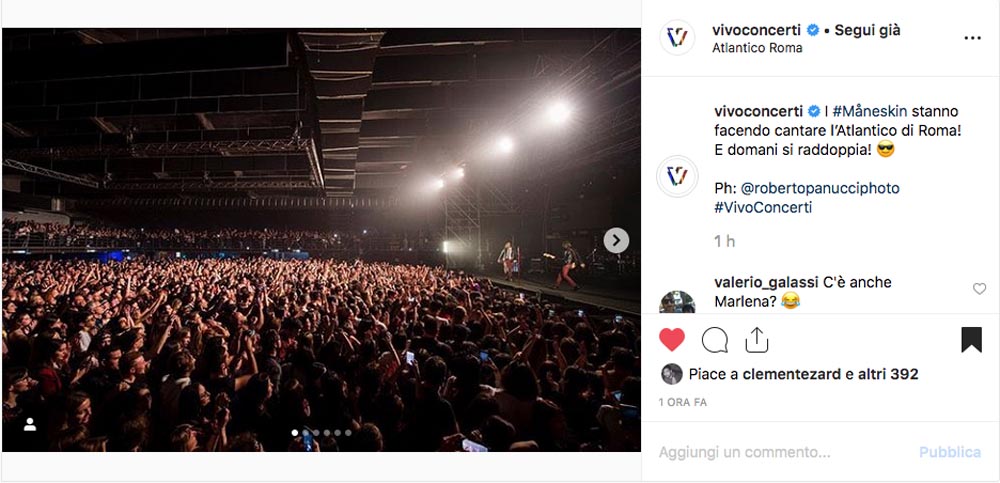Go to next photo with carousel arrow
The image size is (1000, 483).
coord(616,241)
